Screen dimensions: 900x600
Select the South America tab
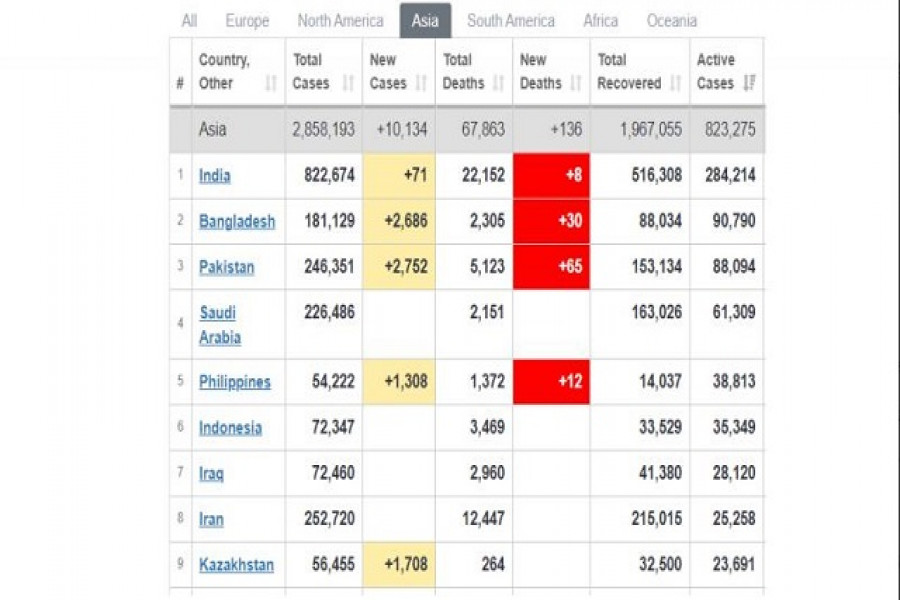511,21
